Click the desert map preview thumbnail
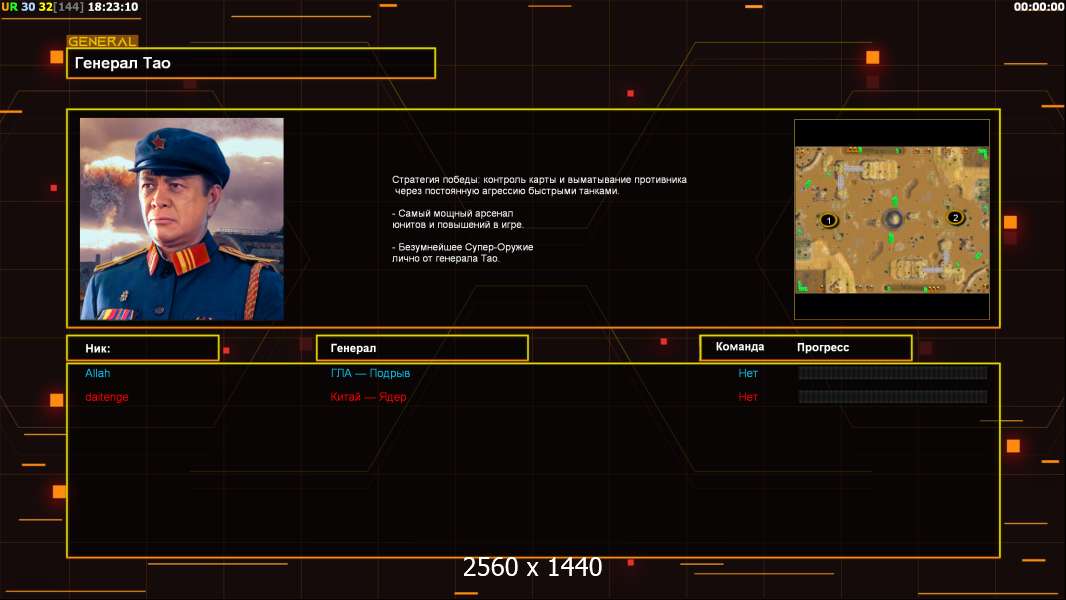The height and width of the screenshot is (600, 1066). tap(892, 219)
